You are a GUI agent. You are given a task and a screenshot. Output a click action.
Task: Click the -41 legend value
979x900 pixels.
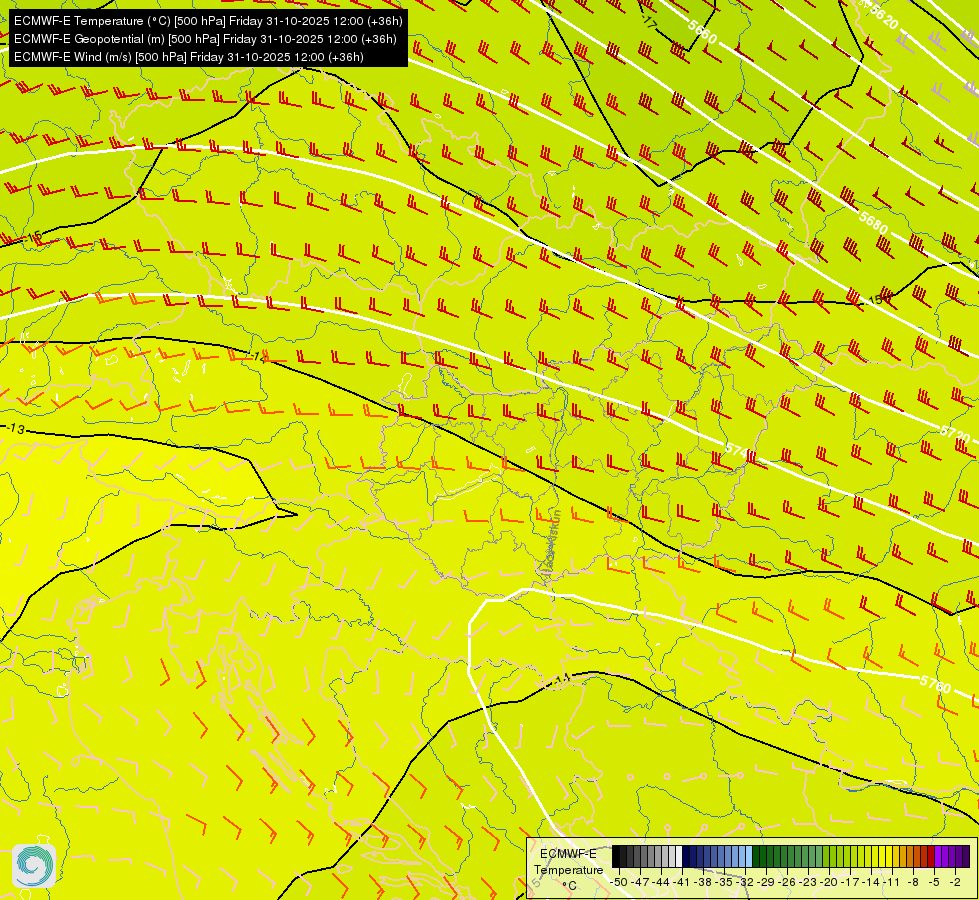tap(682, 882)
